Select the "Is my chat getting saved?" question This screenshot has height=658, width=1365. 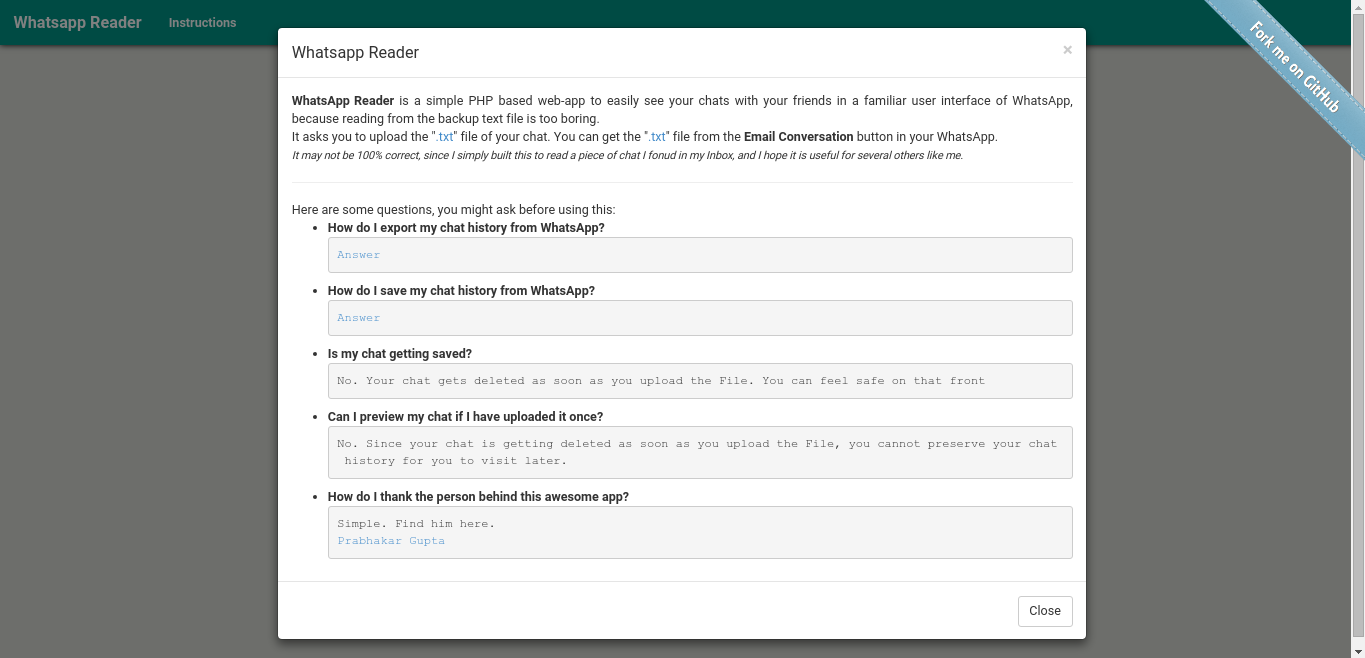[x=399, y=354]
